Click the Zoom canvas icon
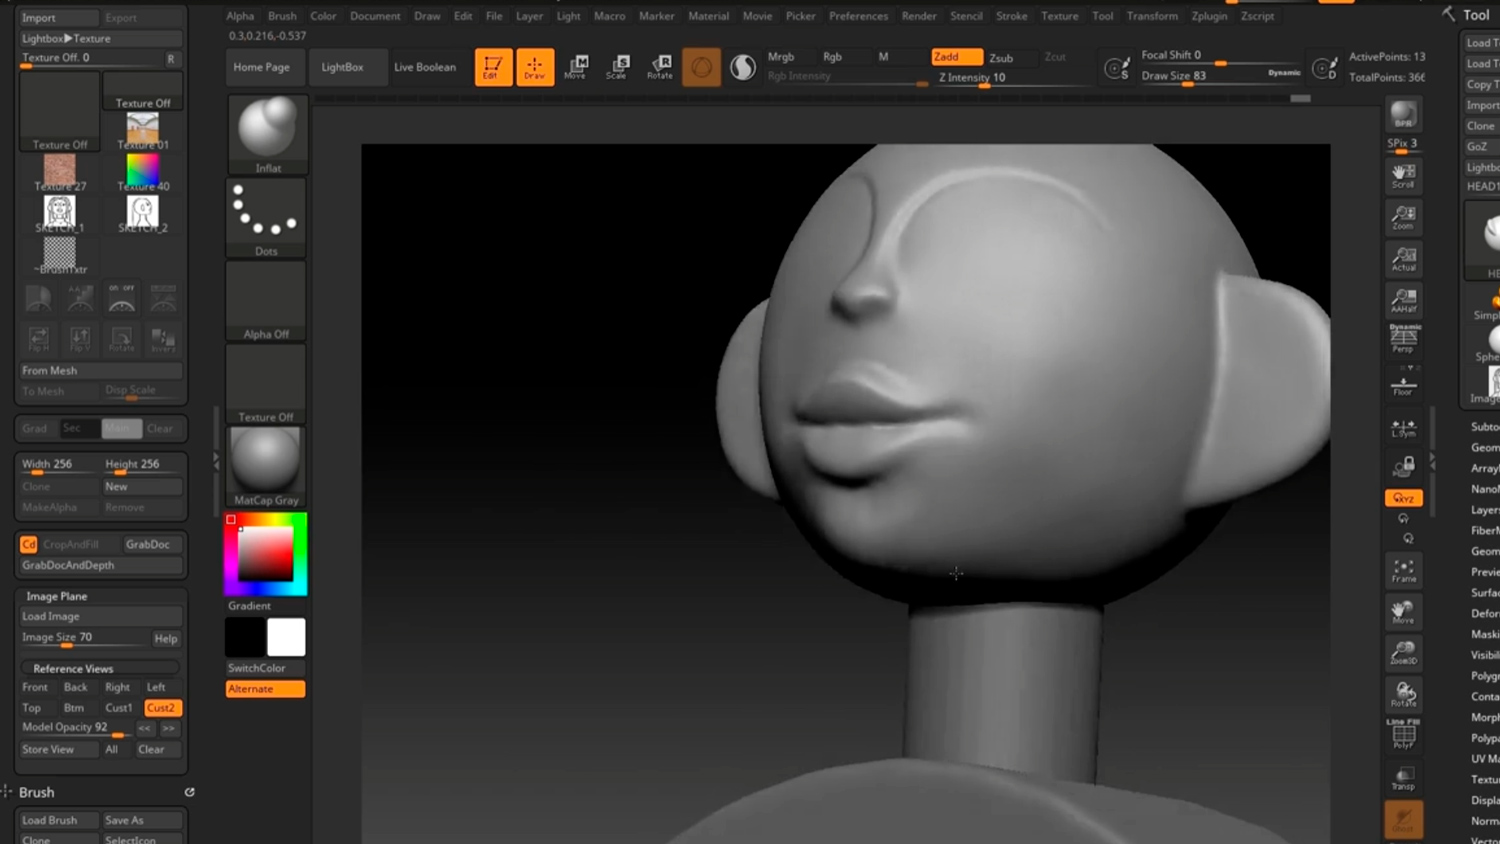Image resolution: width=1500 pixels, height=844 pixels. coord(1404,217)
